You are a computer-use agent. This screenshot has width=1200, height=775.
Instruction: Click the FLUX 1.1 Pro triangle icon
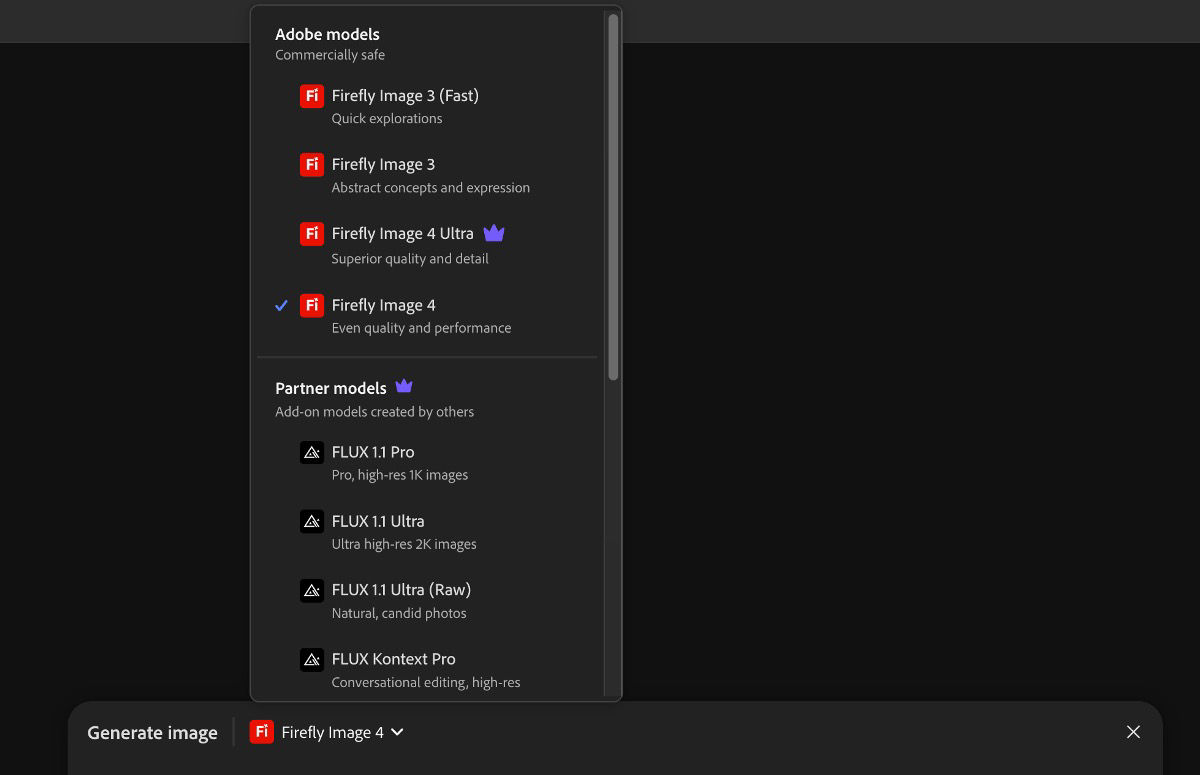coord(312,452)
